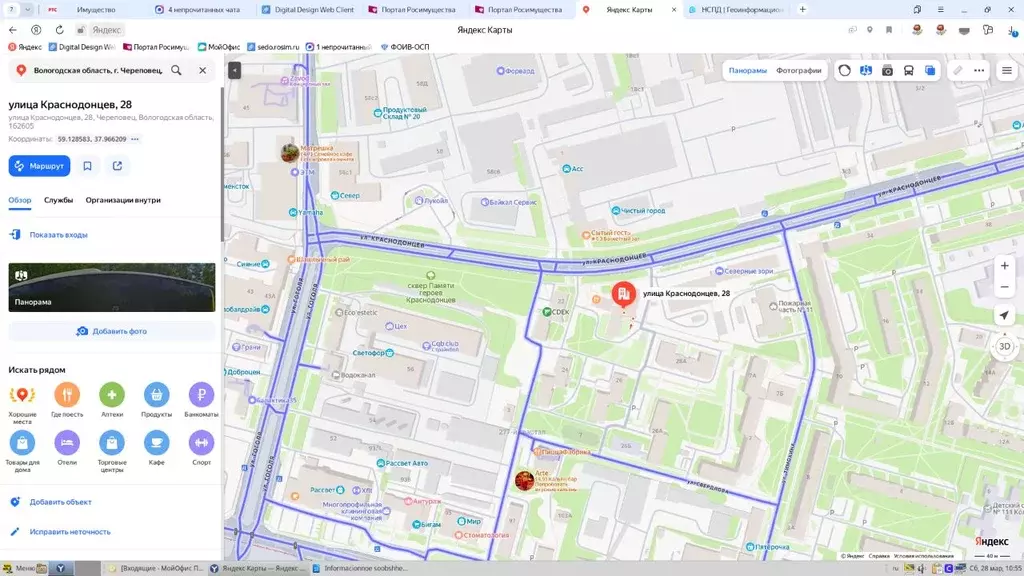This screenshot has height=576, width=1024.
Task: Switch to the Службы tab
Action: tap(58, 200)
